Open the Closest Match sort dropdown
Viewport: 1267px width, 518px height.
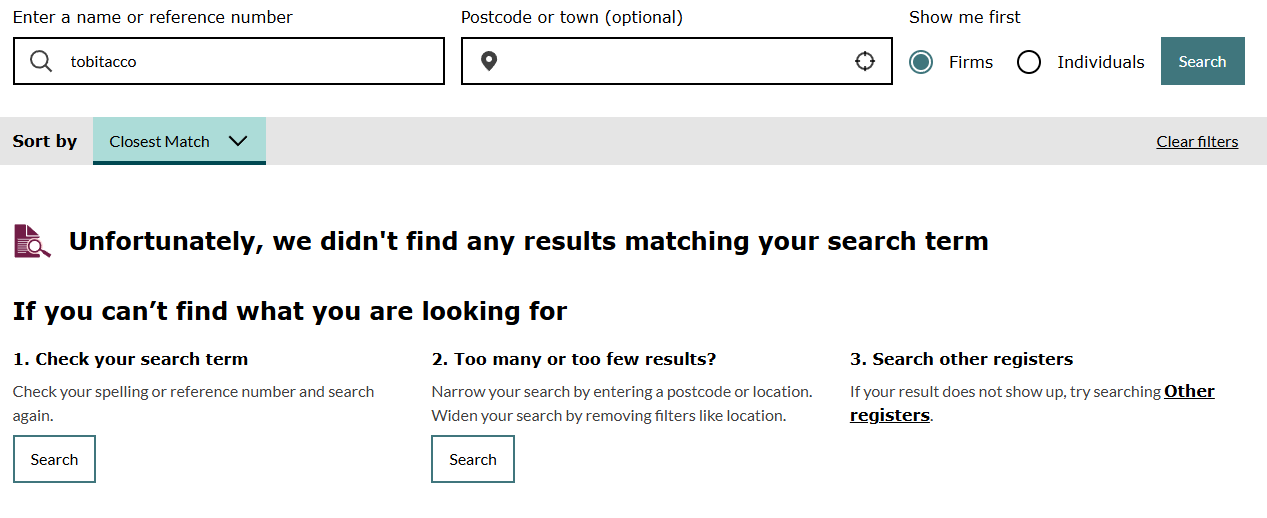point(179,141)
